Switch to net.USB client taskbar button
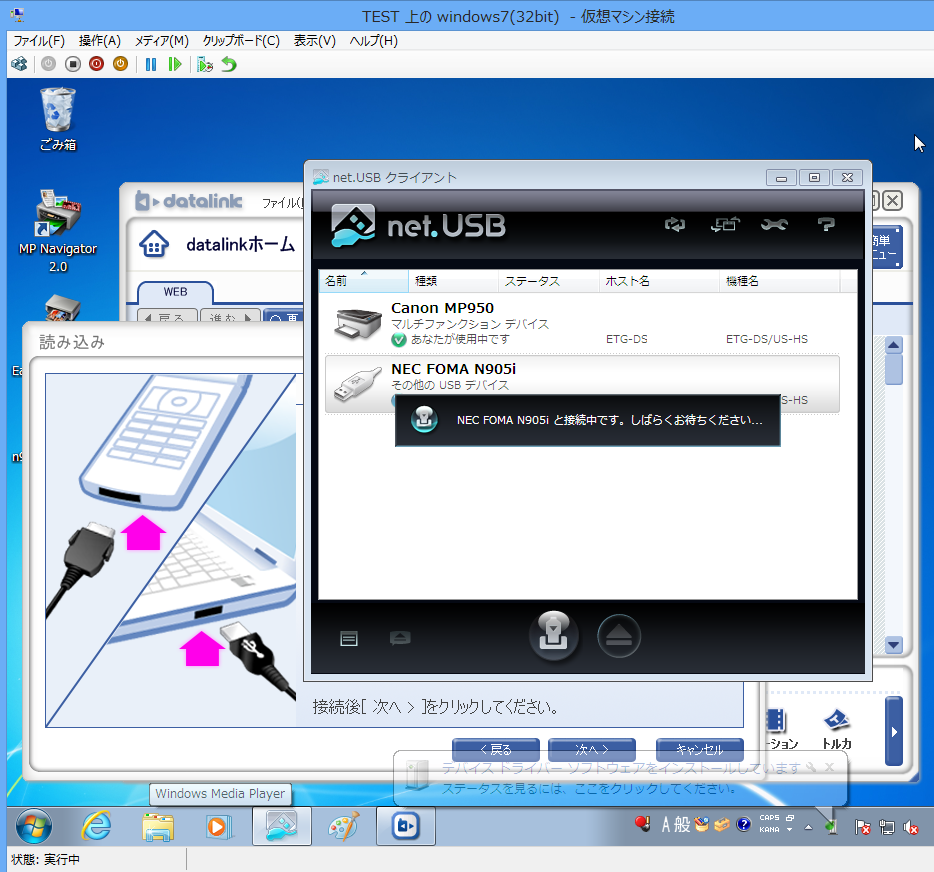934x872 pixels. 282,827
